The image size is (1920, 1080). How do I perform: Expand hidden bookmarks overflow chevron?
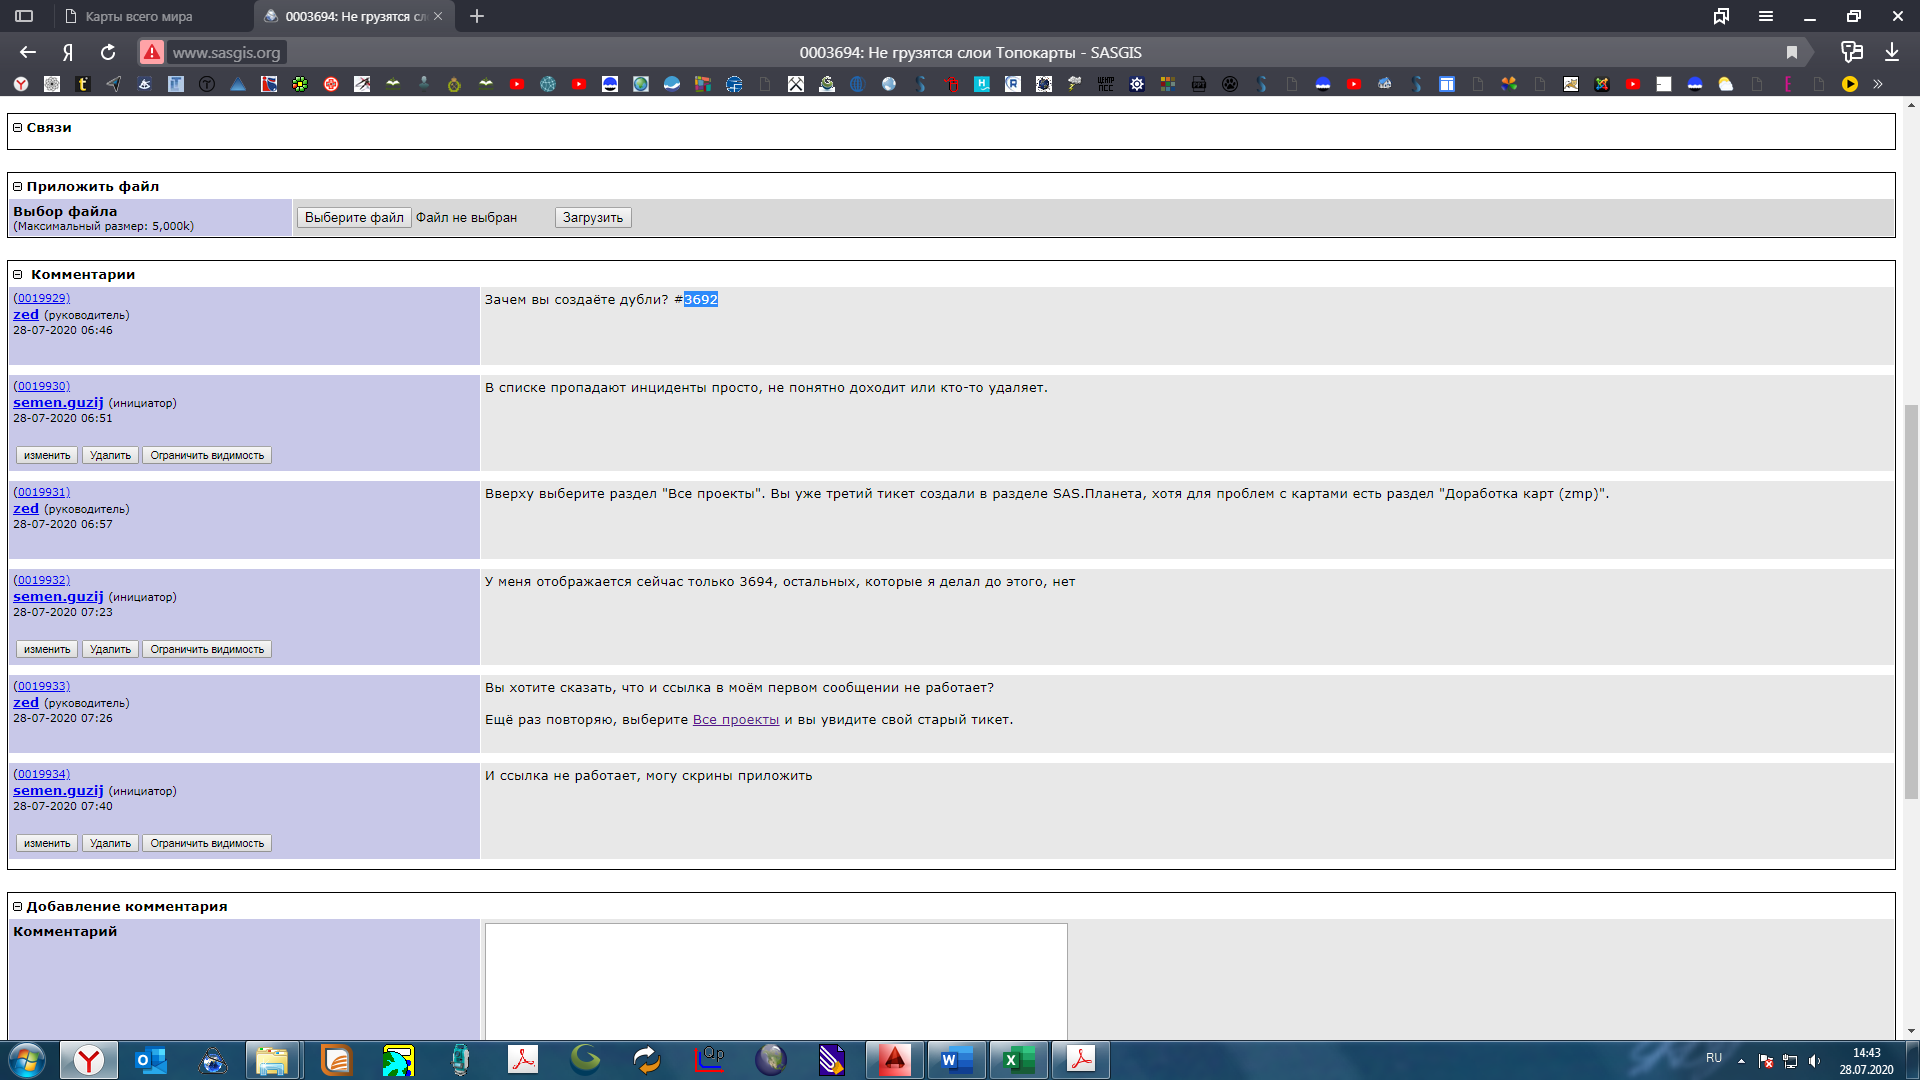1878,84
